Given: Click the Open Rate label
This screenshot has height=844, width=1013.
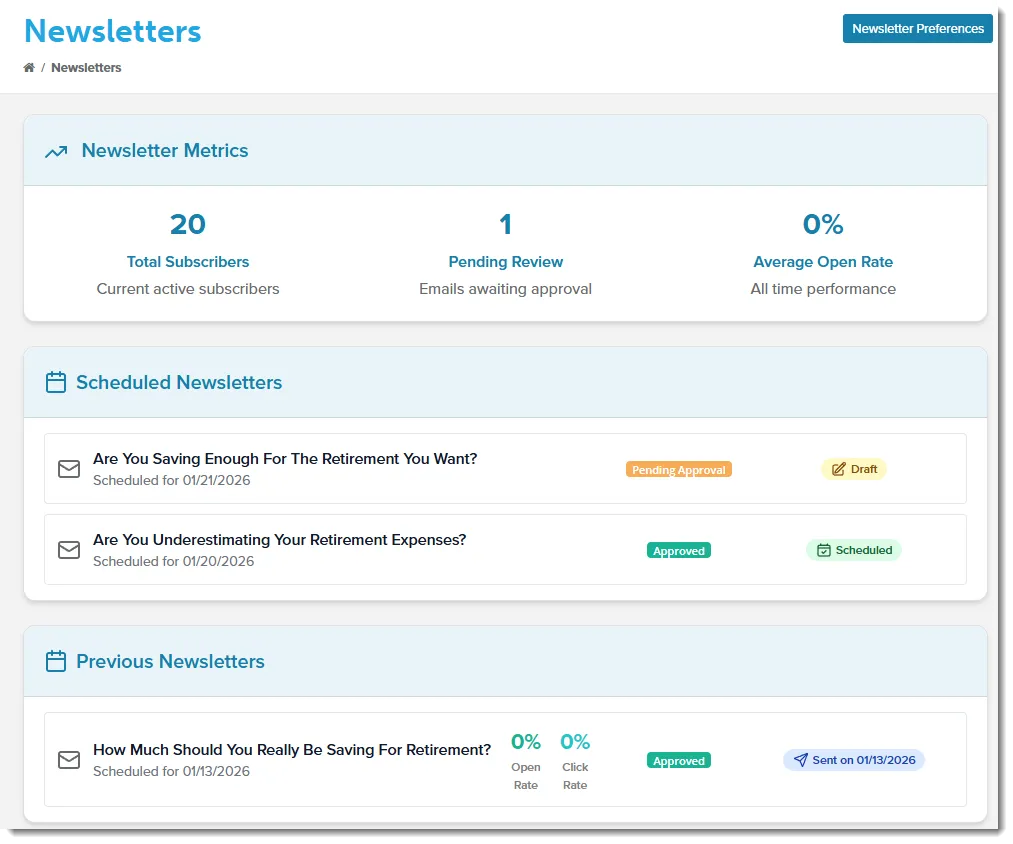Looking at the screenshot, I should coord(526,776).
